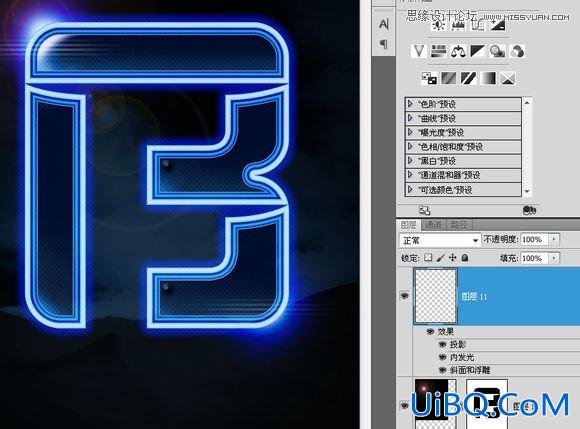Viewport: 580px width, 429px height.
Task: Click the 图层 11 layer name
Action: pyautogui.click(x=474, y=297)
